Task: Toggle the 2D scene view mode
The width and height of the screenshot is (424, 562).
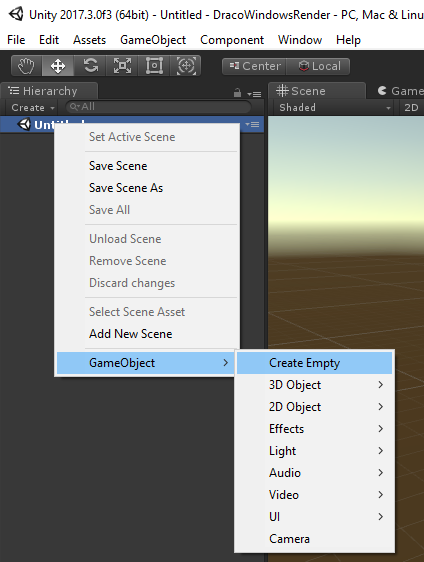Action: point(411,108)
